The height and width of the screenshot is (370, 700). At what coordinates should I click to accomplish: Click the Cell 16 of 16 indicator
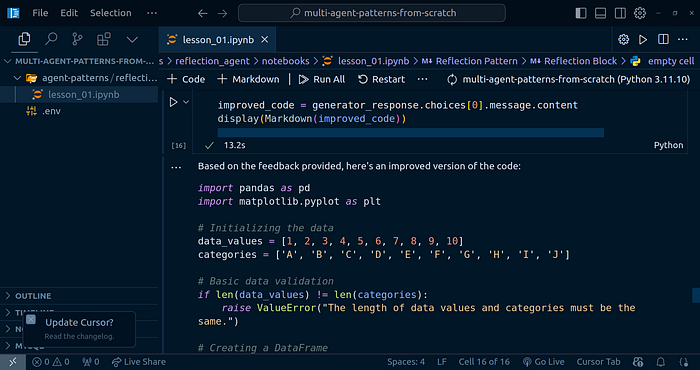pos(484,362)
